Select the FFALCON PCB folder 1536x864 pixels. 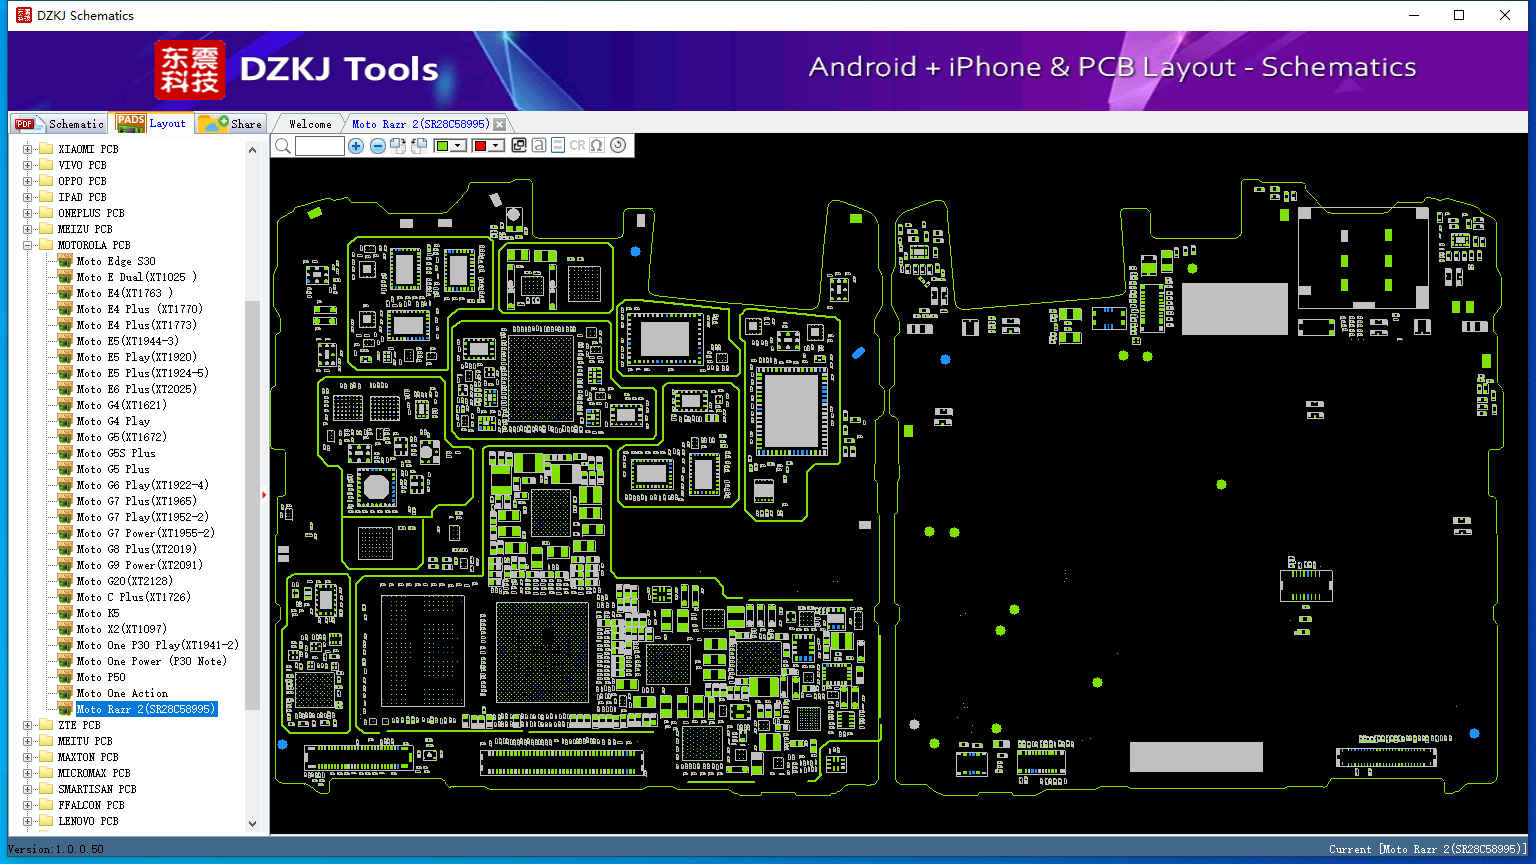tap(91, 805)
